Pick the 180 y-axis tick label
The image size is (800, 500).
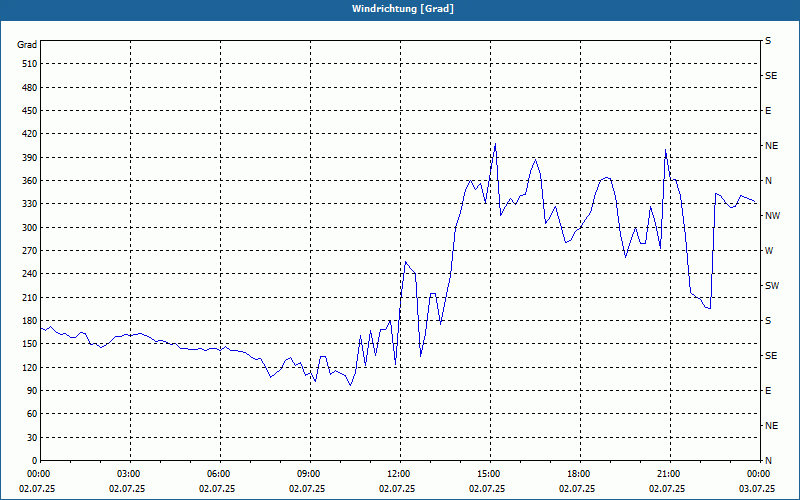coord(30,320)
